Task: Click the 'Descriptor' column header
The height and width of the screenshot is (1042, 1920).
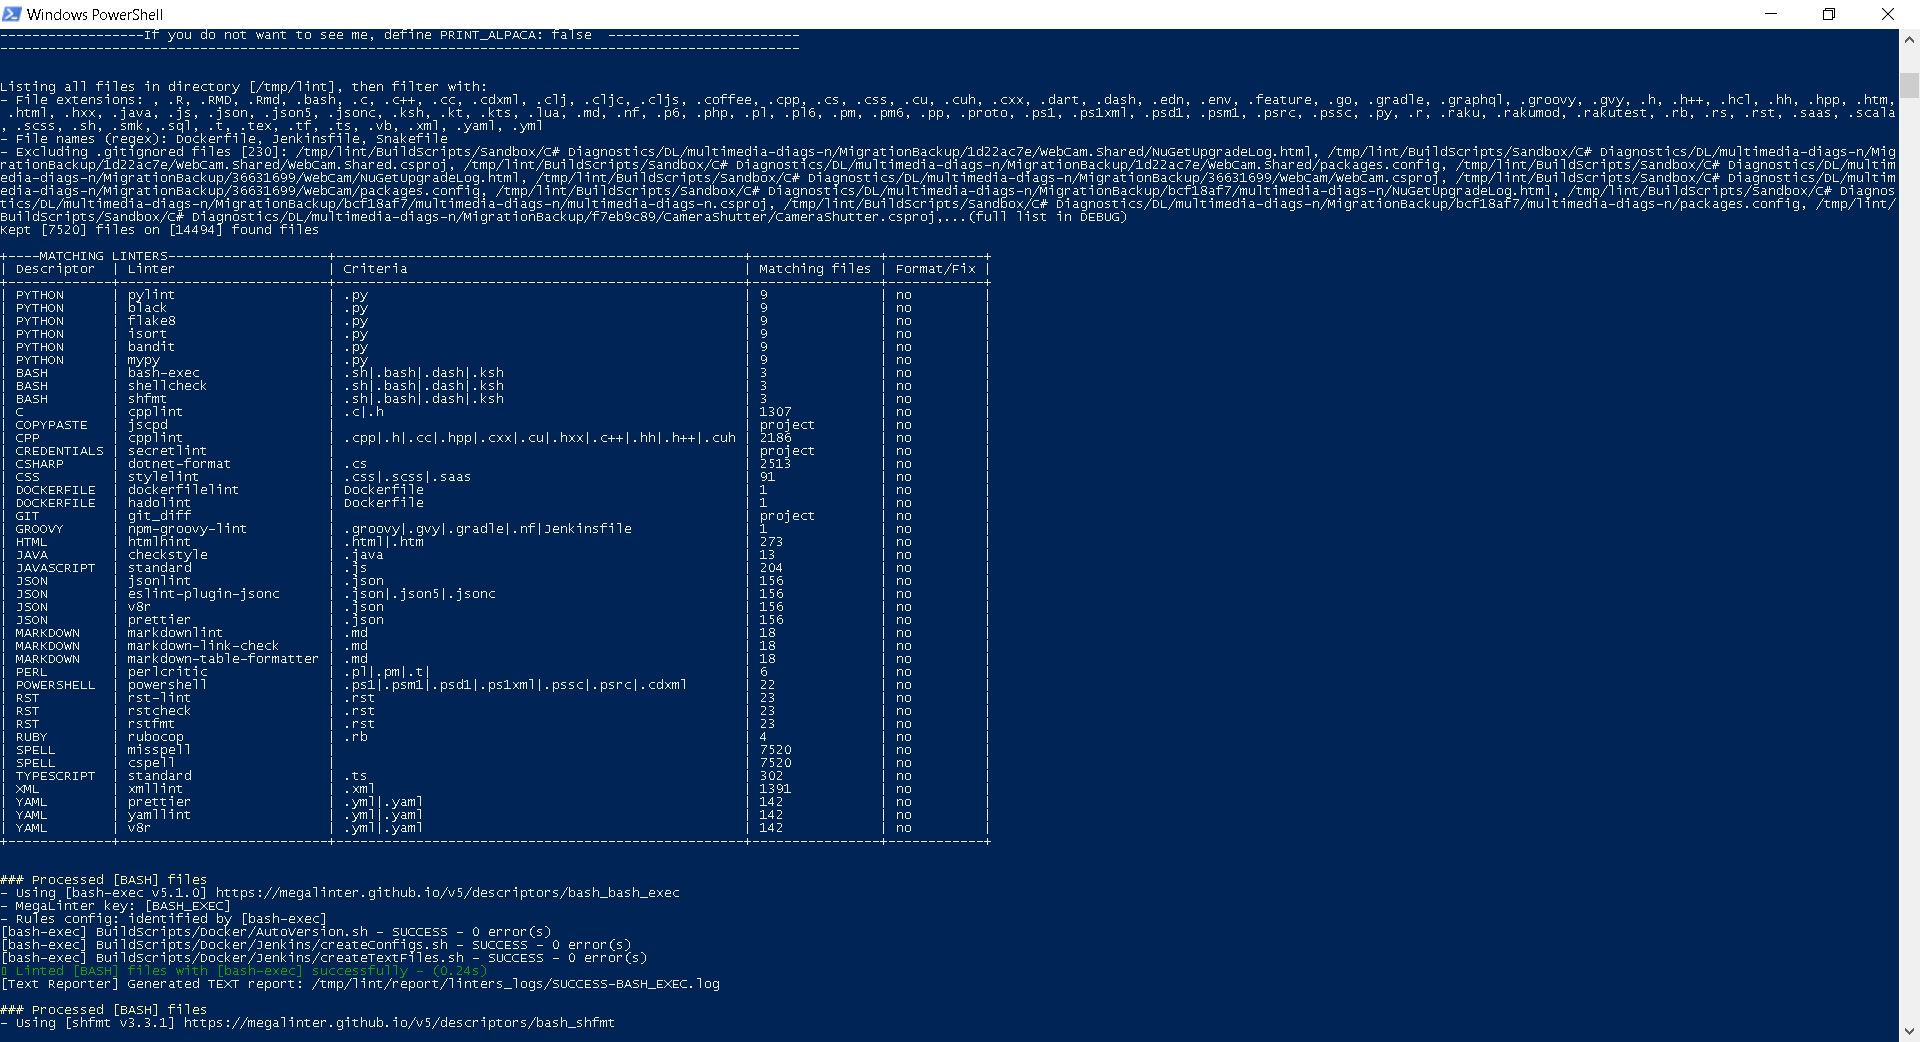Action: tap(55, 269)
